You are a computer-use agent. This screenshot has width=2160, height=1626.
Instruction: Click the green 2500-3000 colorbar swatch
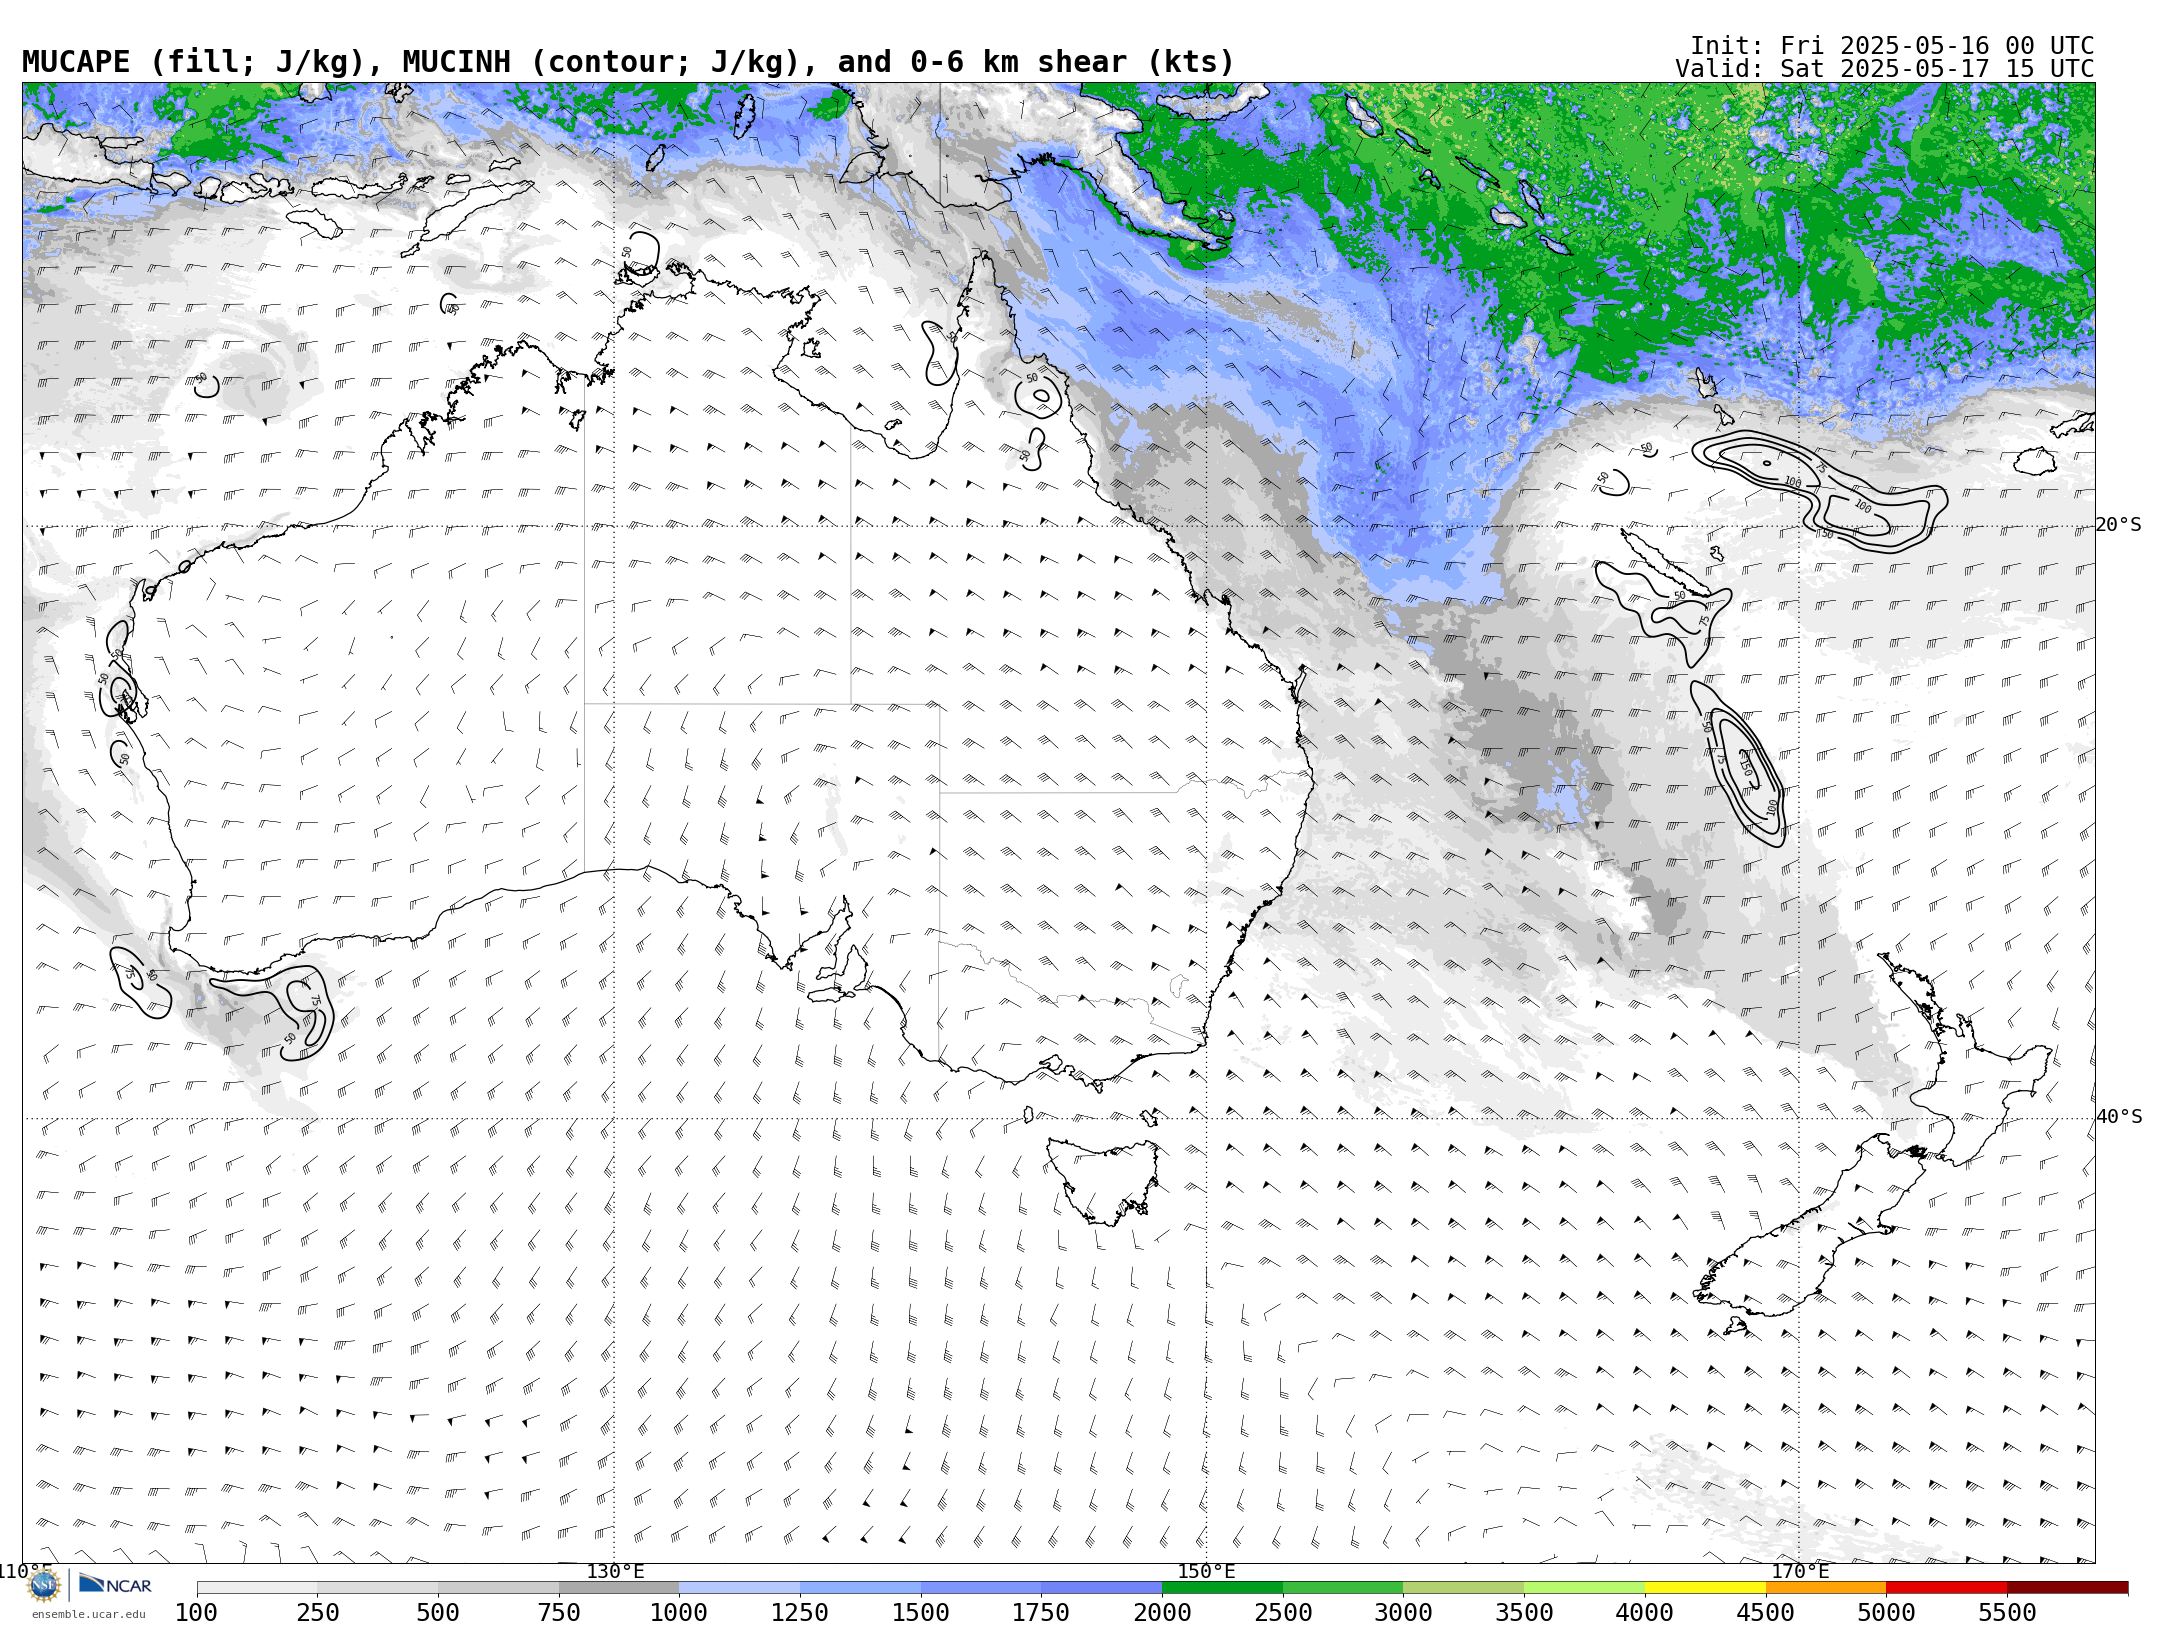(1343, 1588)
